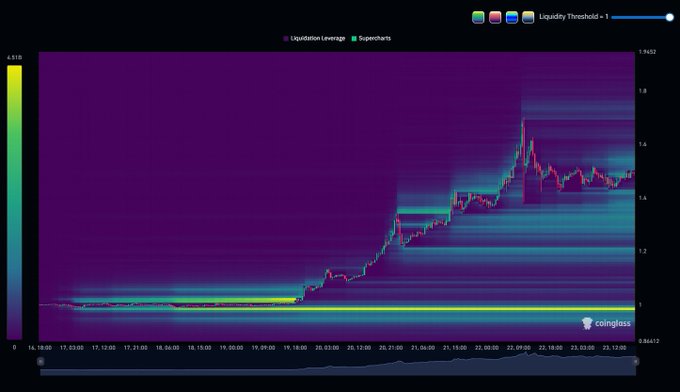This screenshot has width=680, height=392.
Task: Click the 21, 15:00 time axis label
Action: point(455,348)
